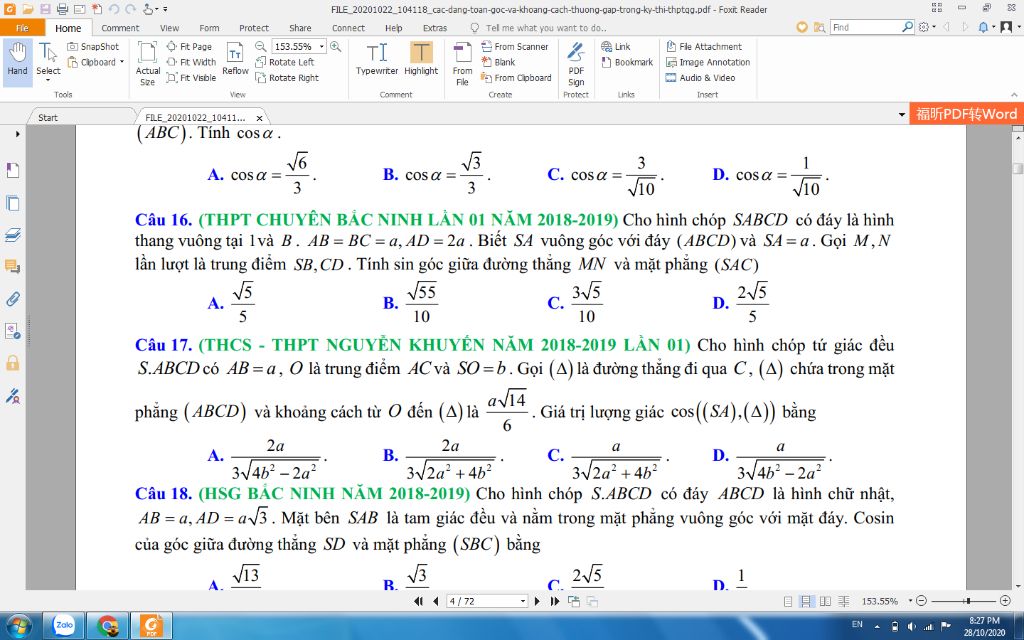Go to first page button

coord(418,601)
